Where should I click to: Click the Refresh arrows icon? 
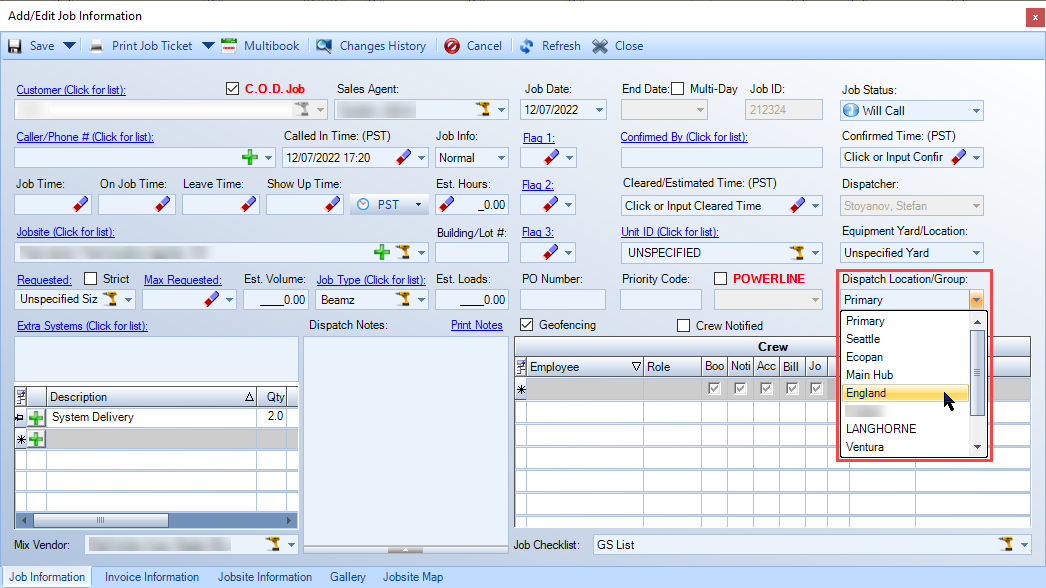pos(526,46)
